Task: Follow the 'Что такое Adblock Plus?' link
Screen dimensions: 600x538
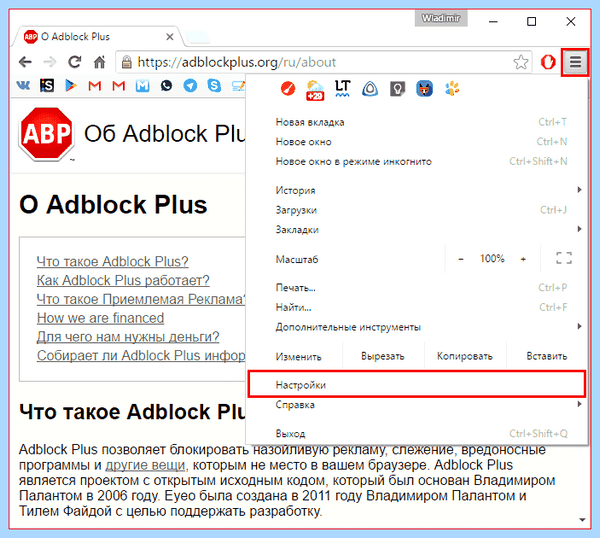Action: tap(112, 262)
